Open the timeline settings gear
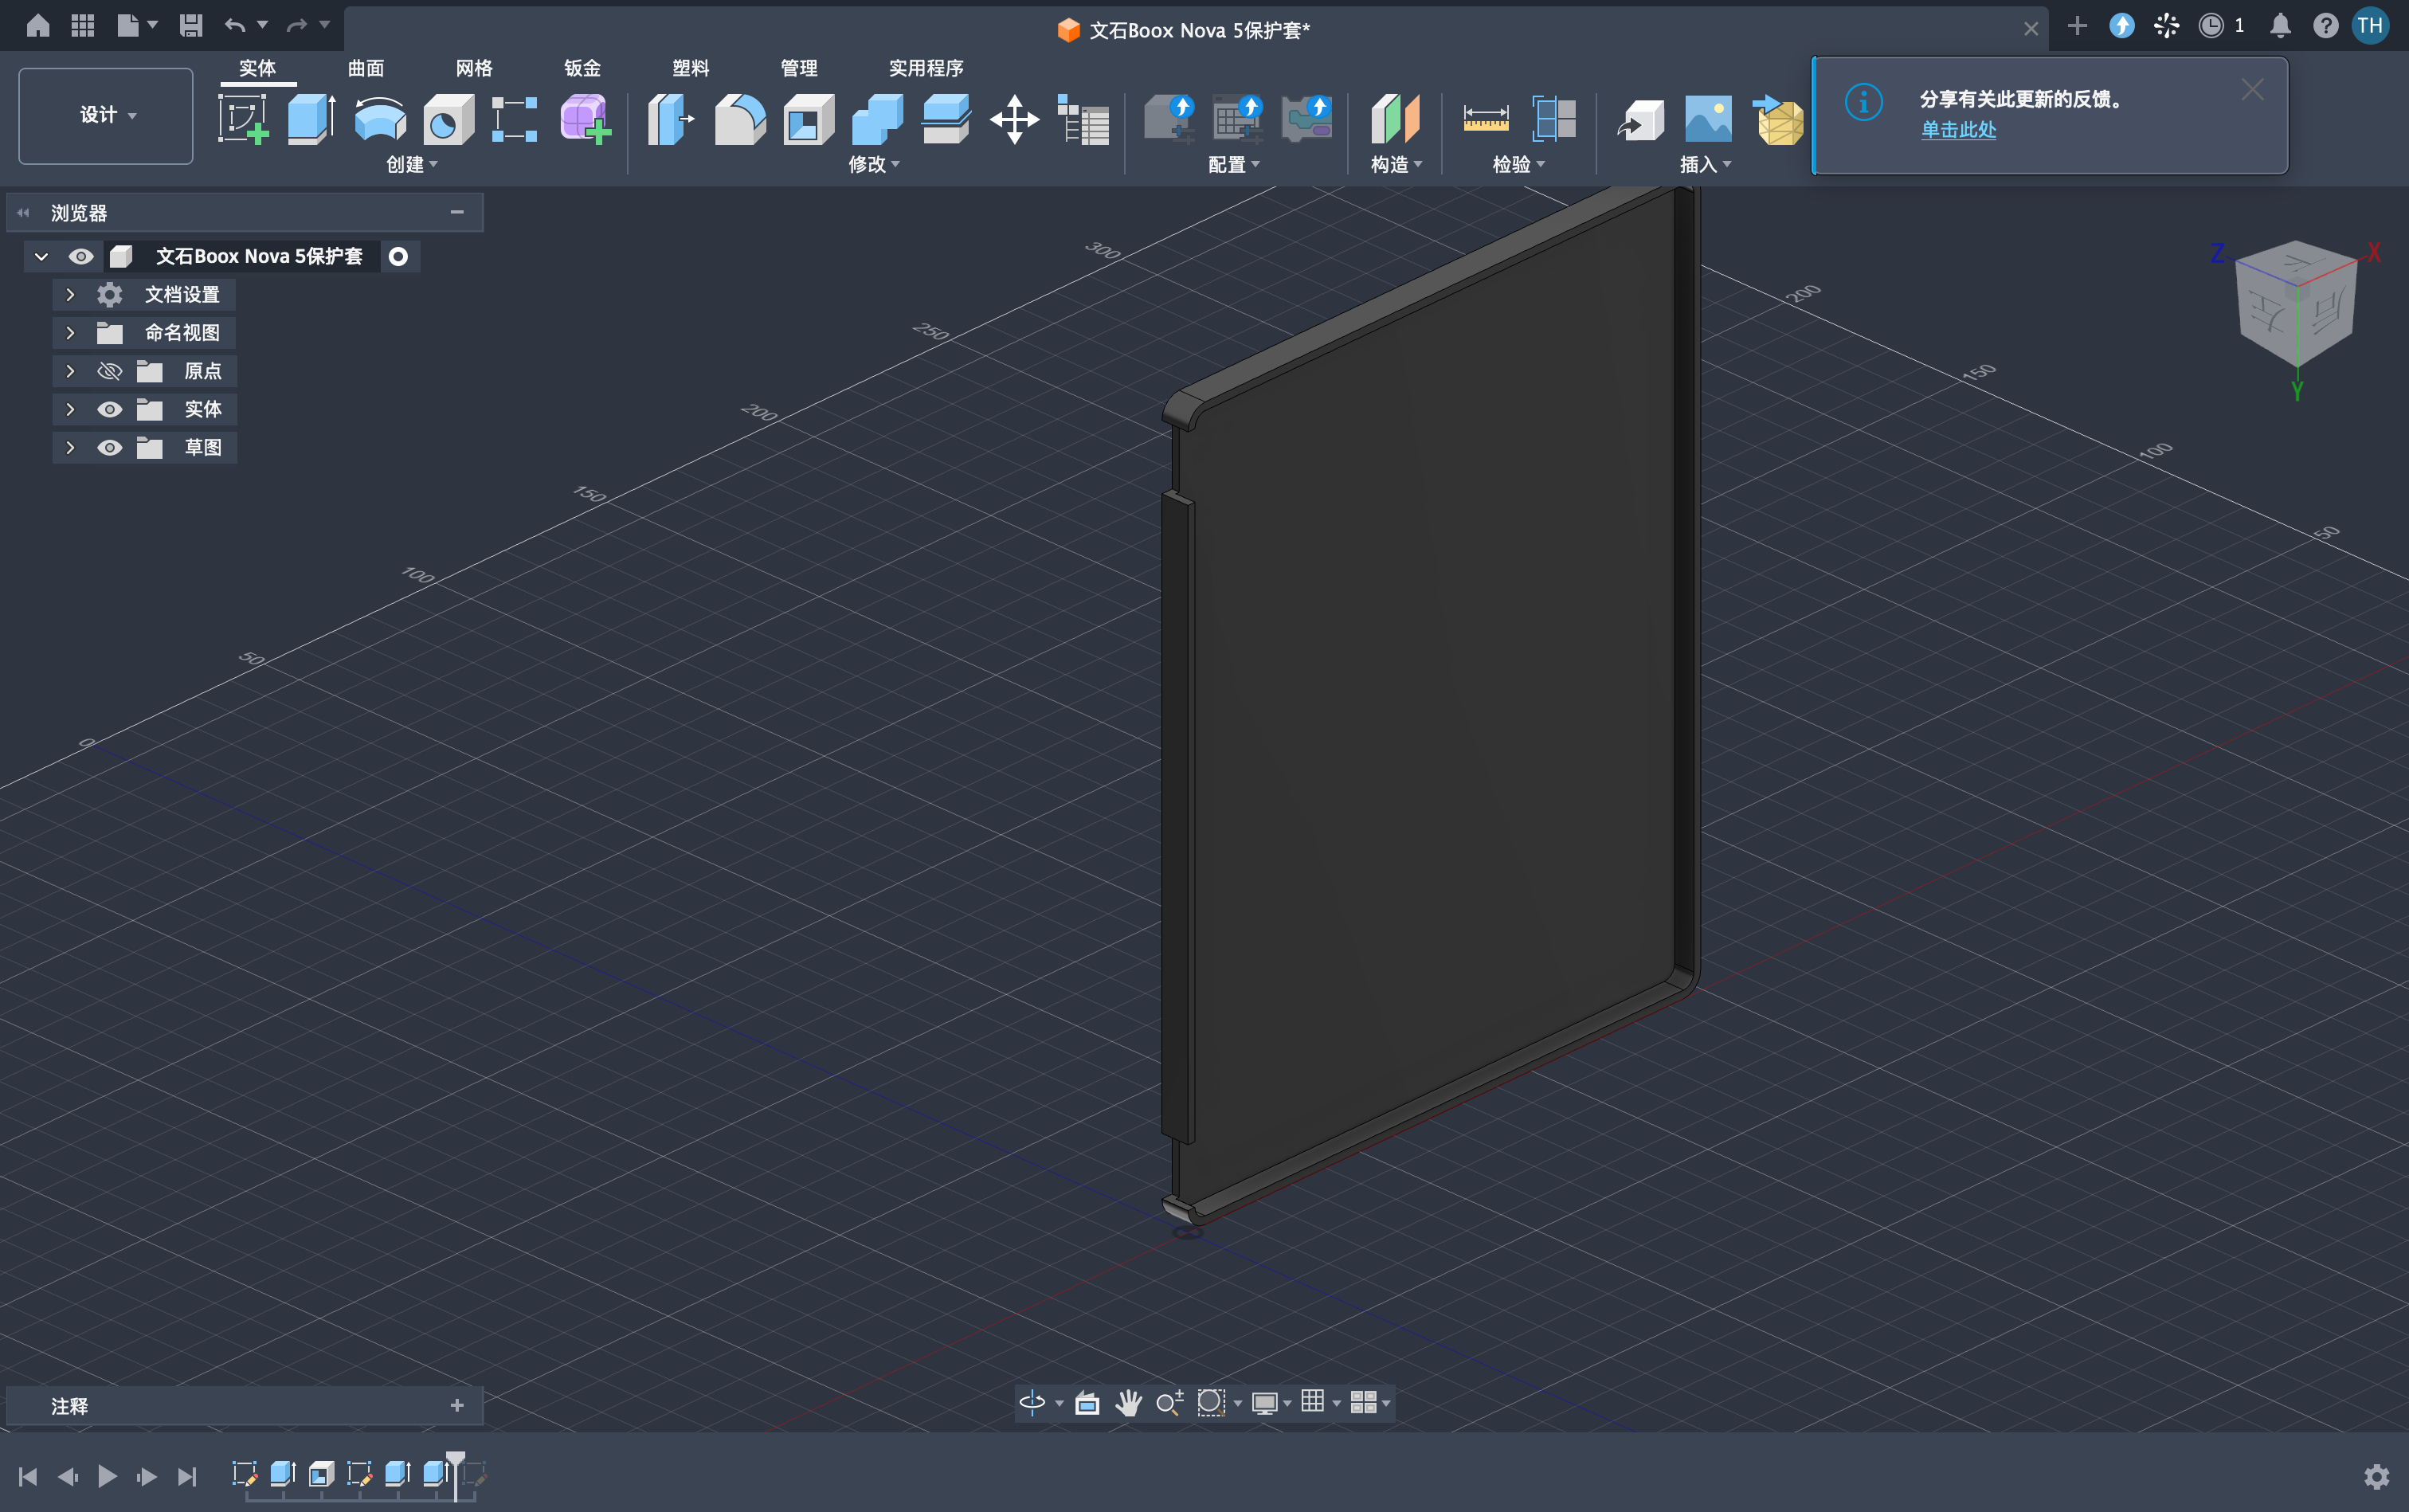The image size is (2409, 1512). (x=2376, y=1476)
